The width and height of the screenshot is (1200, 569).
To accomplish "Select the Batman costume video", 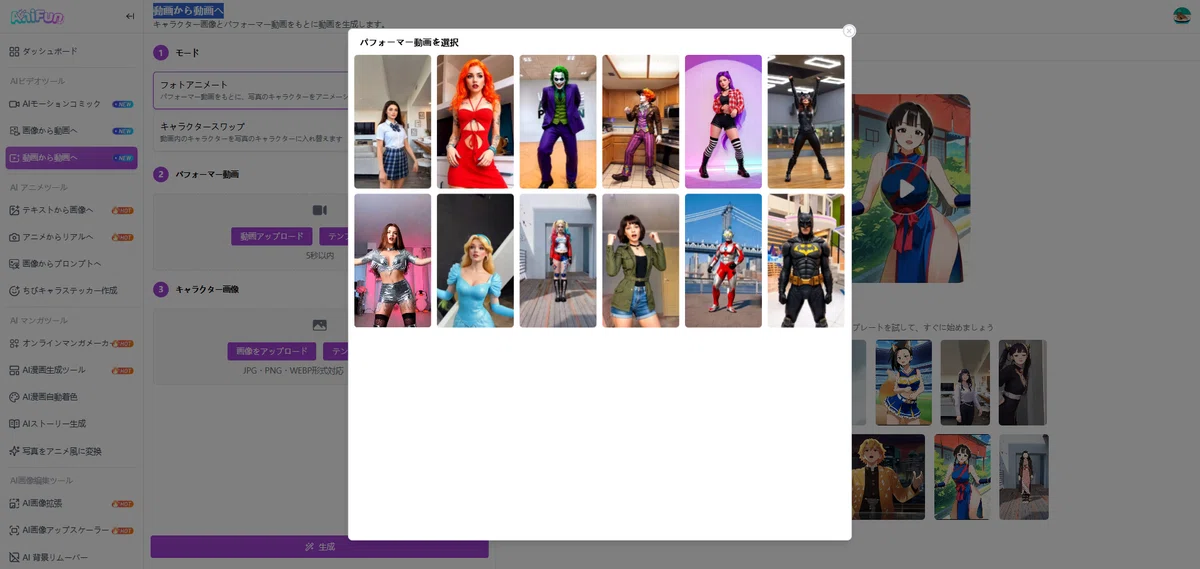I will 806,260.
